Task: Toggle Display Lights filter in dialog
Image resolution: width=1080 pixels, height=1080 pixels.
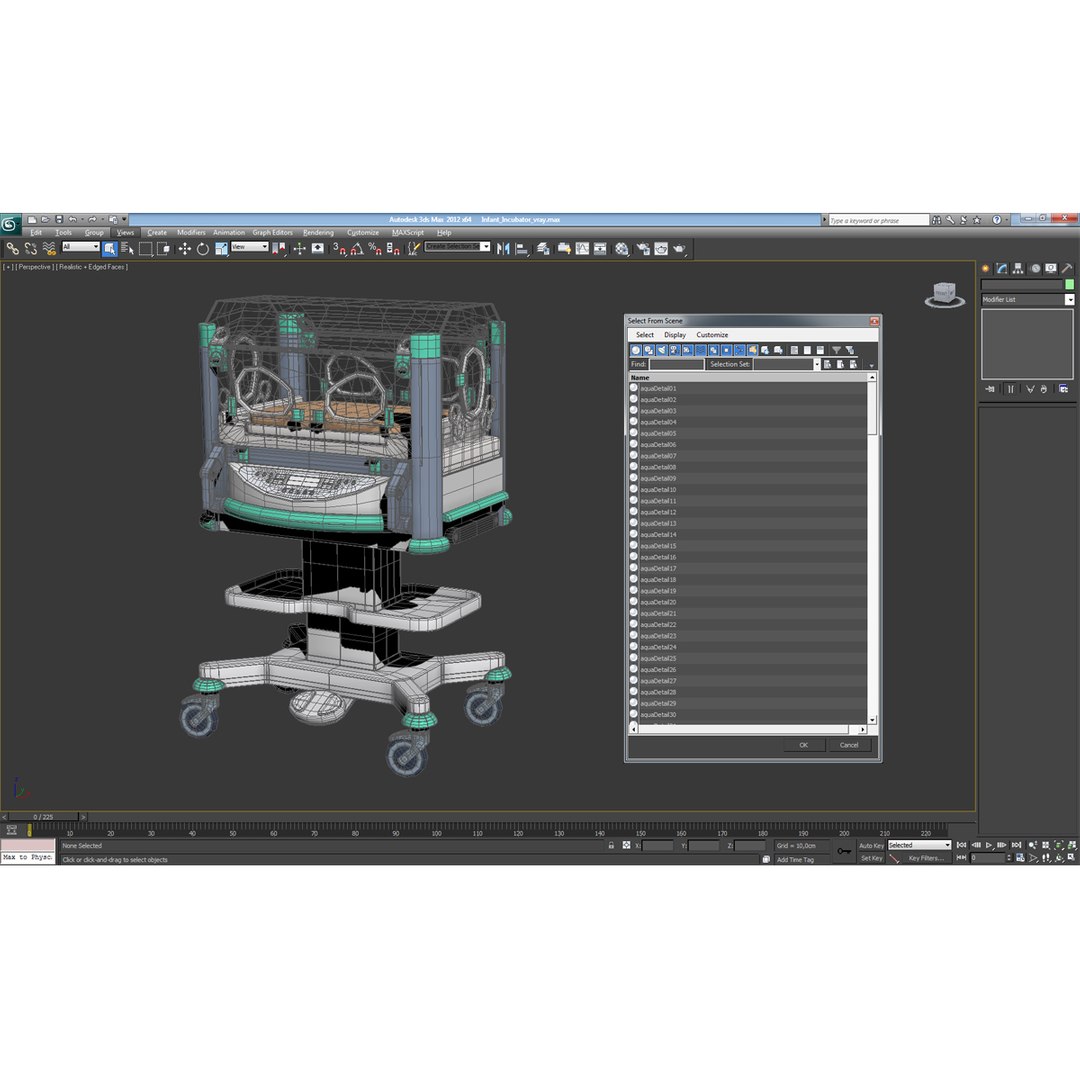Action: (662, 350)
